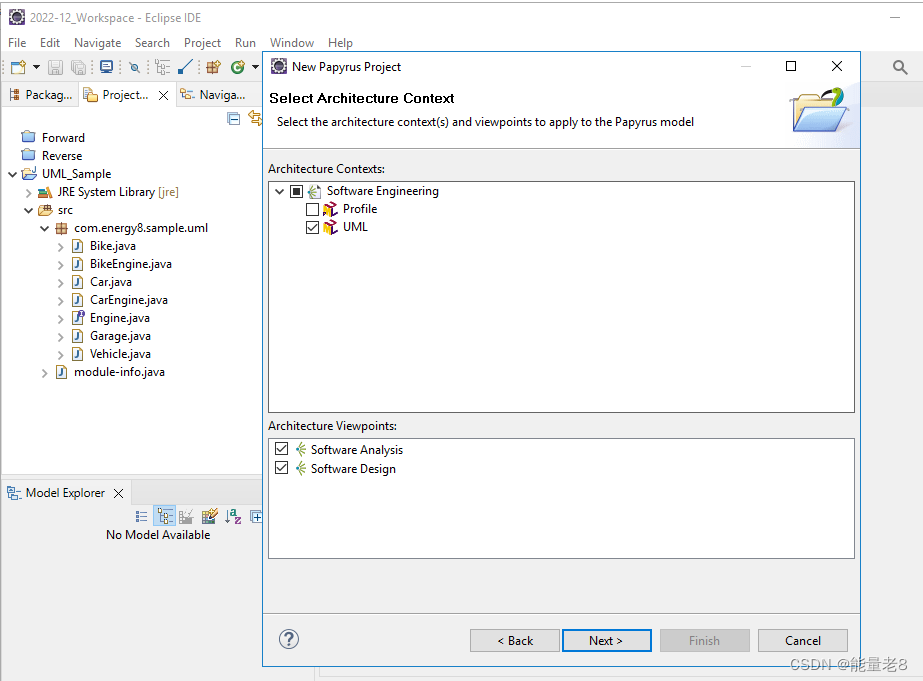Image resolution: width=923 pixels, height=681 pixels.
Task: Switch to the Navigator tab
Action: tap(213, 95)
